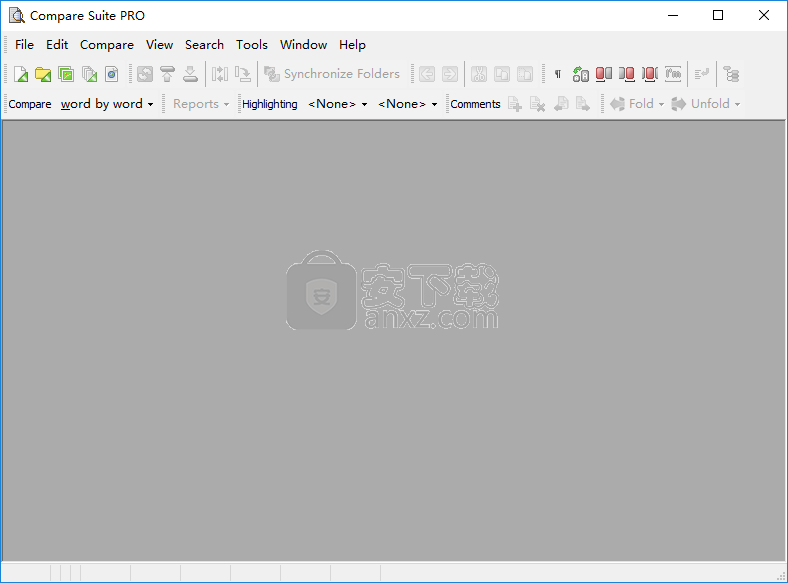The image size is (788, 583).
Task: Click the Compare Suite PRO title icon
Action: (17, 16)
